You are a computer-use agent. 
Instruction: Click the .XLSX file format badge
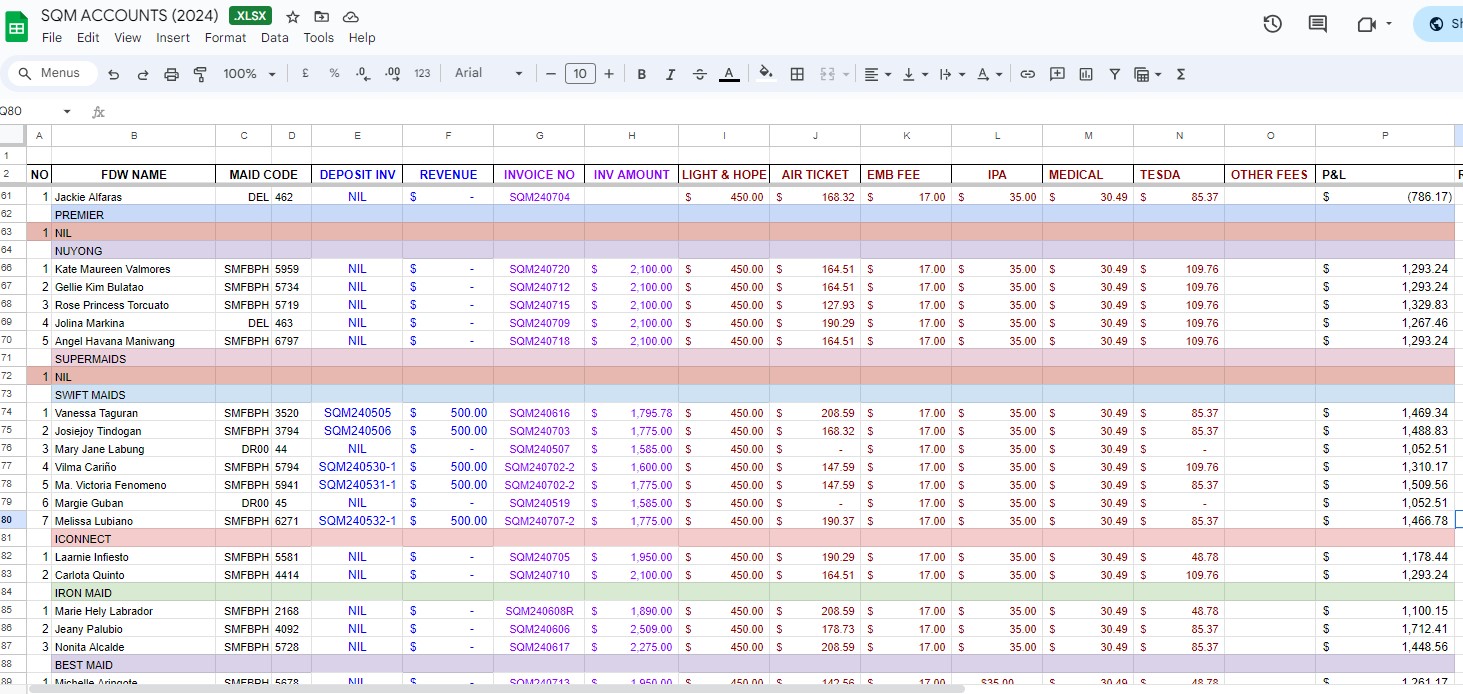(250, 16)
